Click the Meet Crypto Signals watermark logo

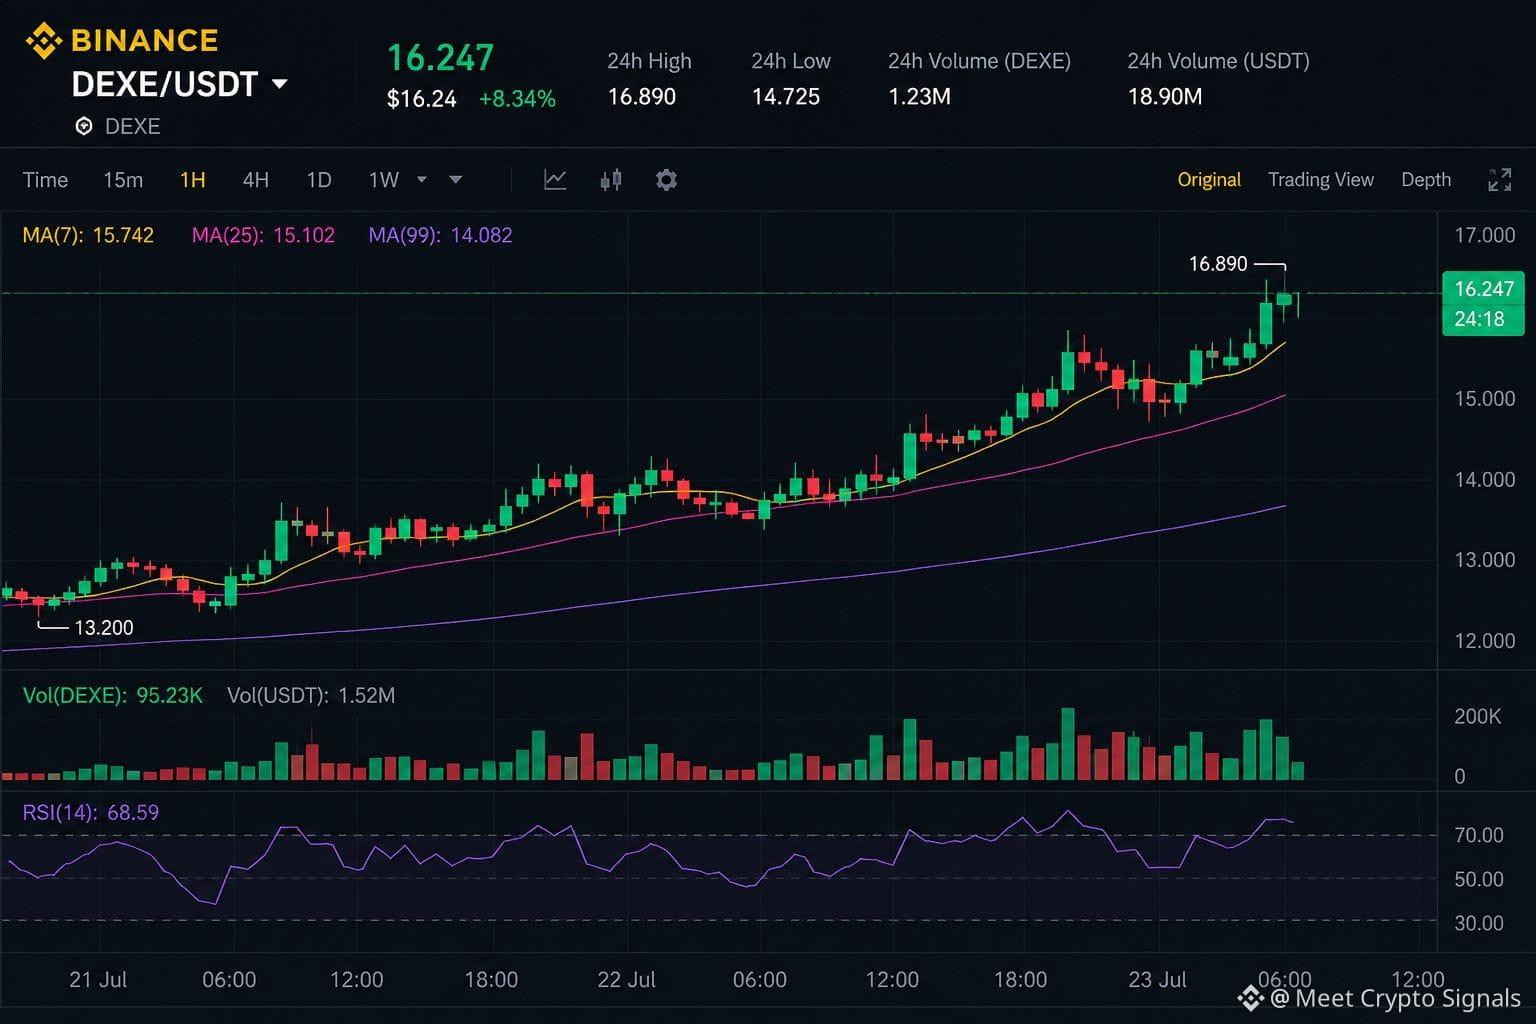(1250, 998)
